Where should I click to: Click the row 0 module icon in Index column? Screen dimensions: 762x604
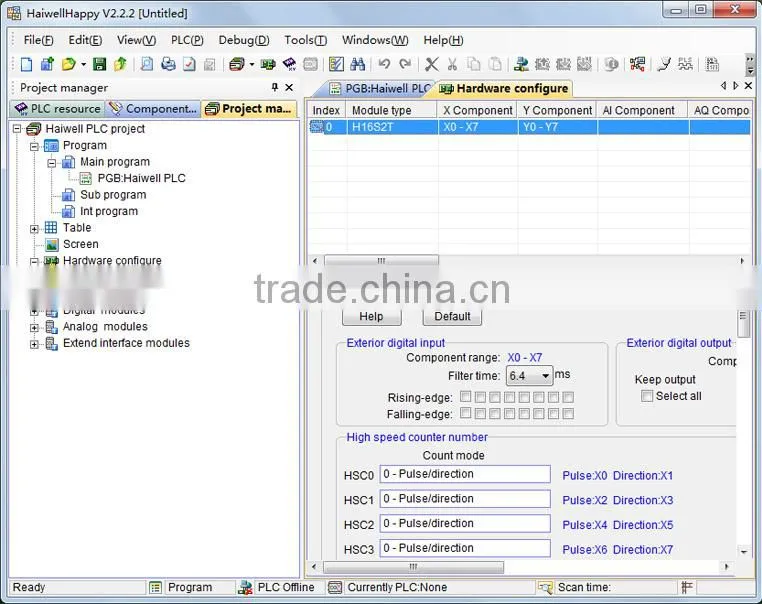point(316,127)
